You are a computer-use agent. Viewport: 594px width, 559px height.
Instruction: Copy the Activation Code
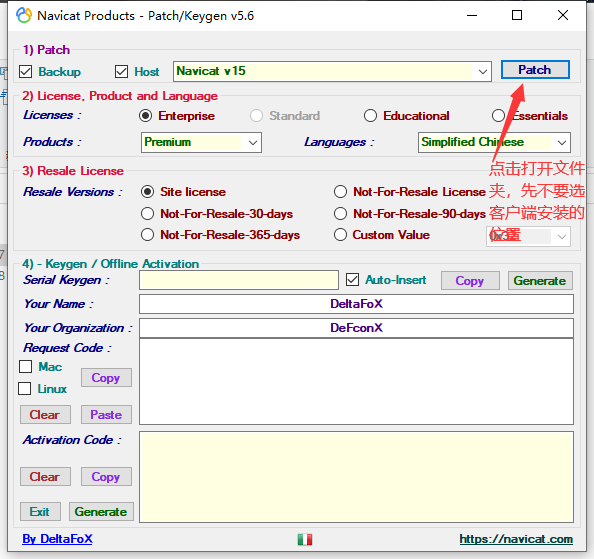pyautogui.click(x=106, y=476)
